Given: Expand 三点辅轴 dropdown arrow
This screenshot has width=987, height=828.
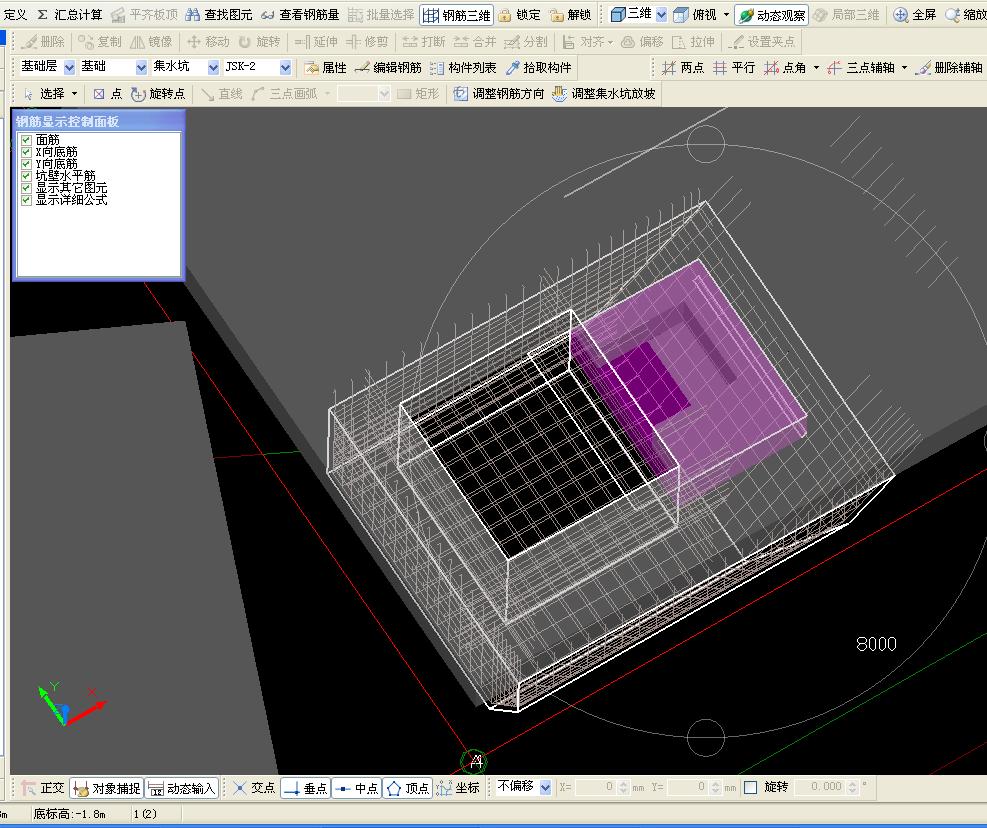Looking at the screenshot, I should click(x=905, y=67).
